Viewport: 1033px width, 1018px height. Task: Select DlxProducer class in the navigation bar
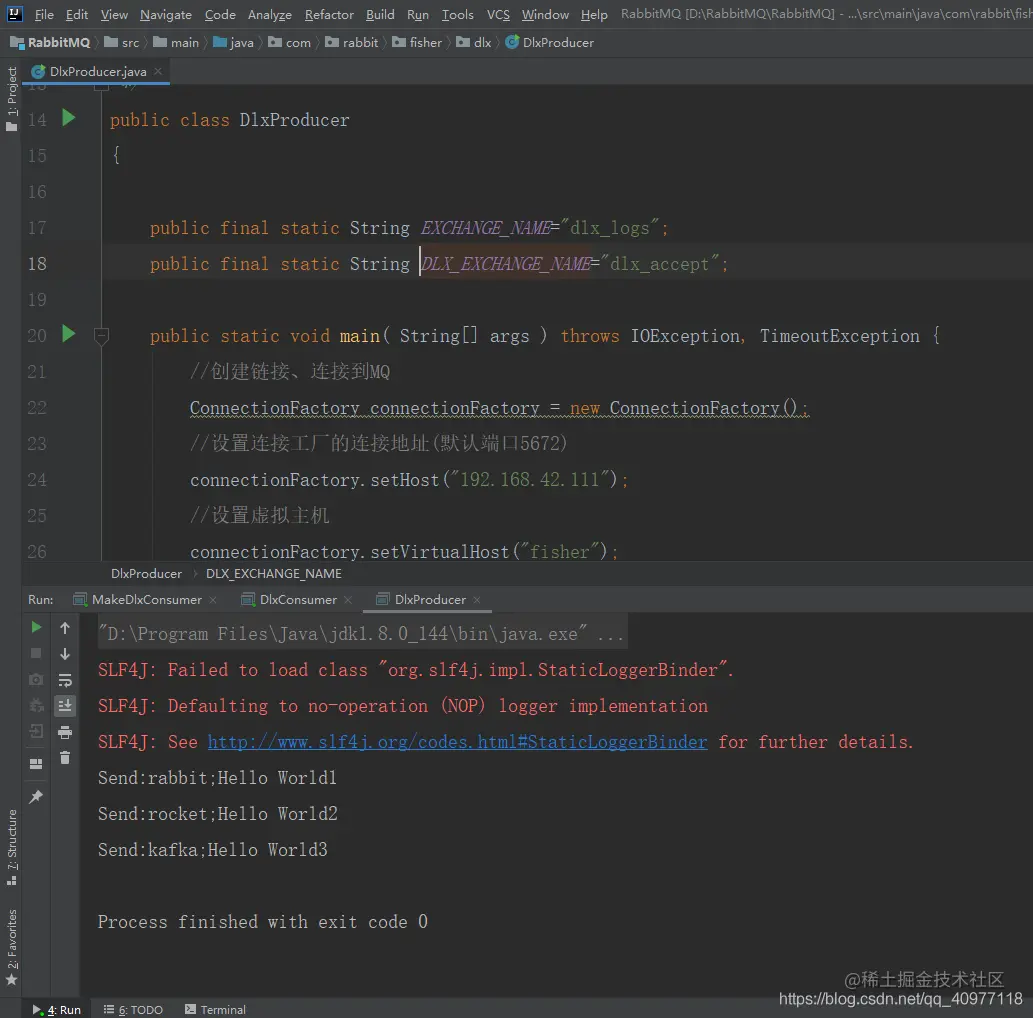click(550, 42)
